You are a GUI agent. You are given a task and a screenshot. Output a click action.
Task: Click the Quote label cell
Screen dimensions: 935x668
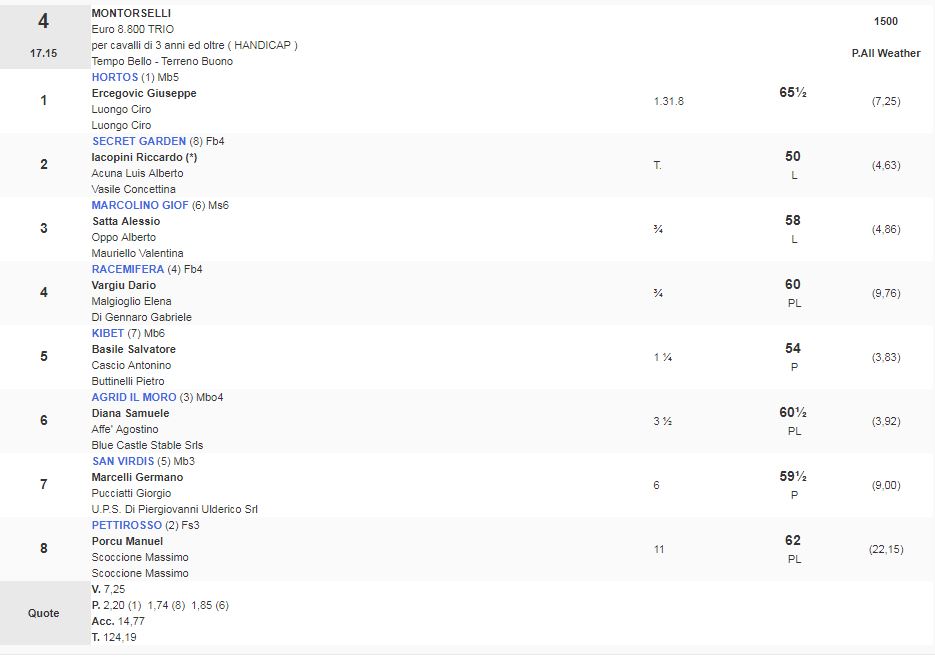click(43, 613)
